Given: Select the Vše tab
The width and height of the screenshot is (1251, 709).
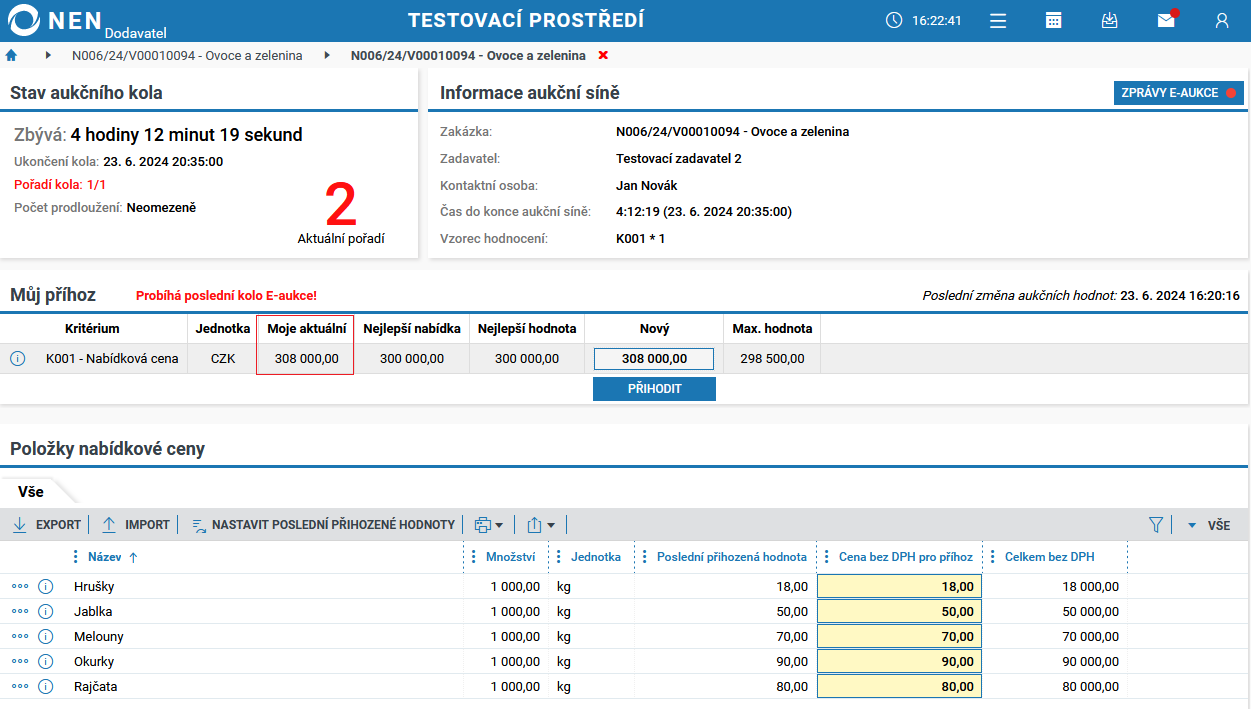Looking at the screenshot, I should (x=31, y=491).
